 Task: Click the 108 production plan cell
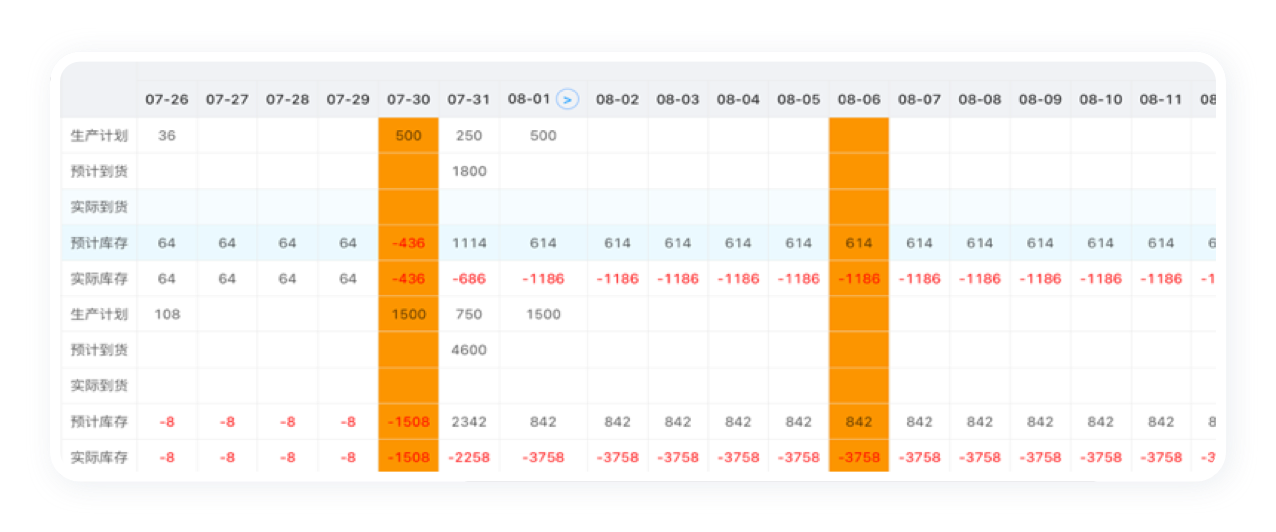coord(167,314)
